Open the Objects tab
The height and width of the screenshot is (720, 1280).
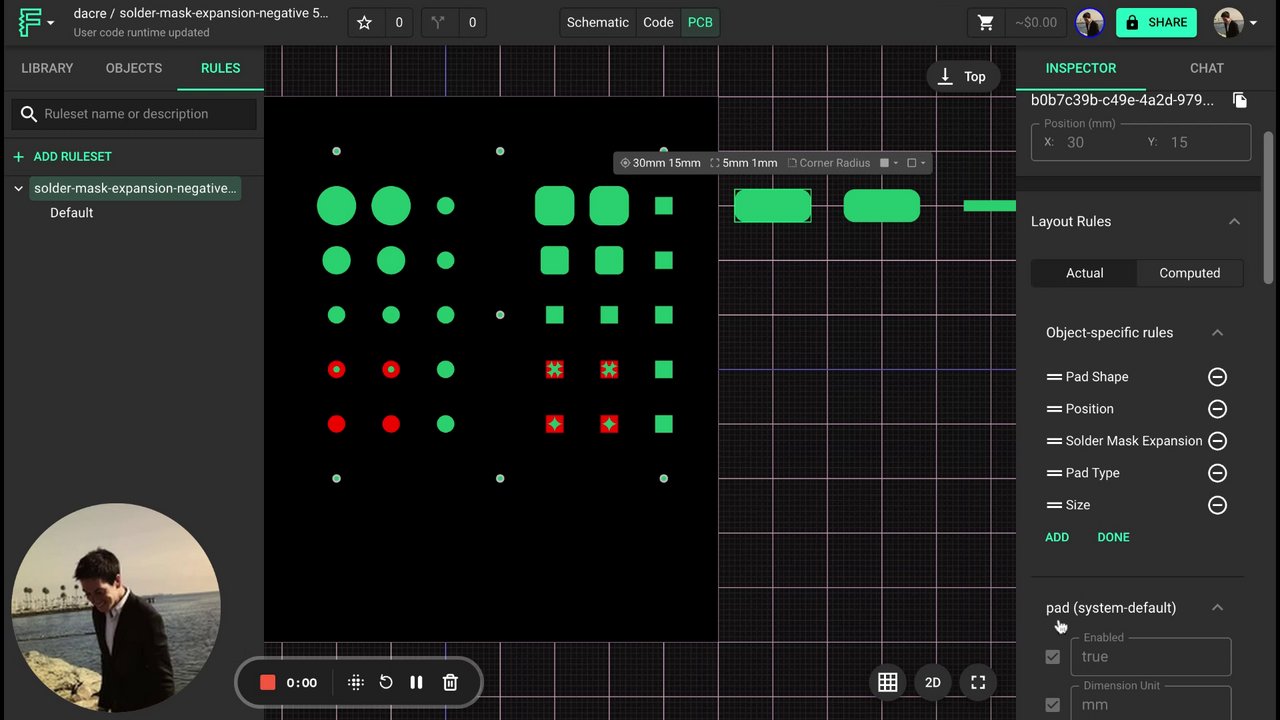(134, 68)
